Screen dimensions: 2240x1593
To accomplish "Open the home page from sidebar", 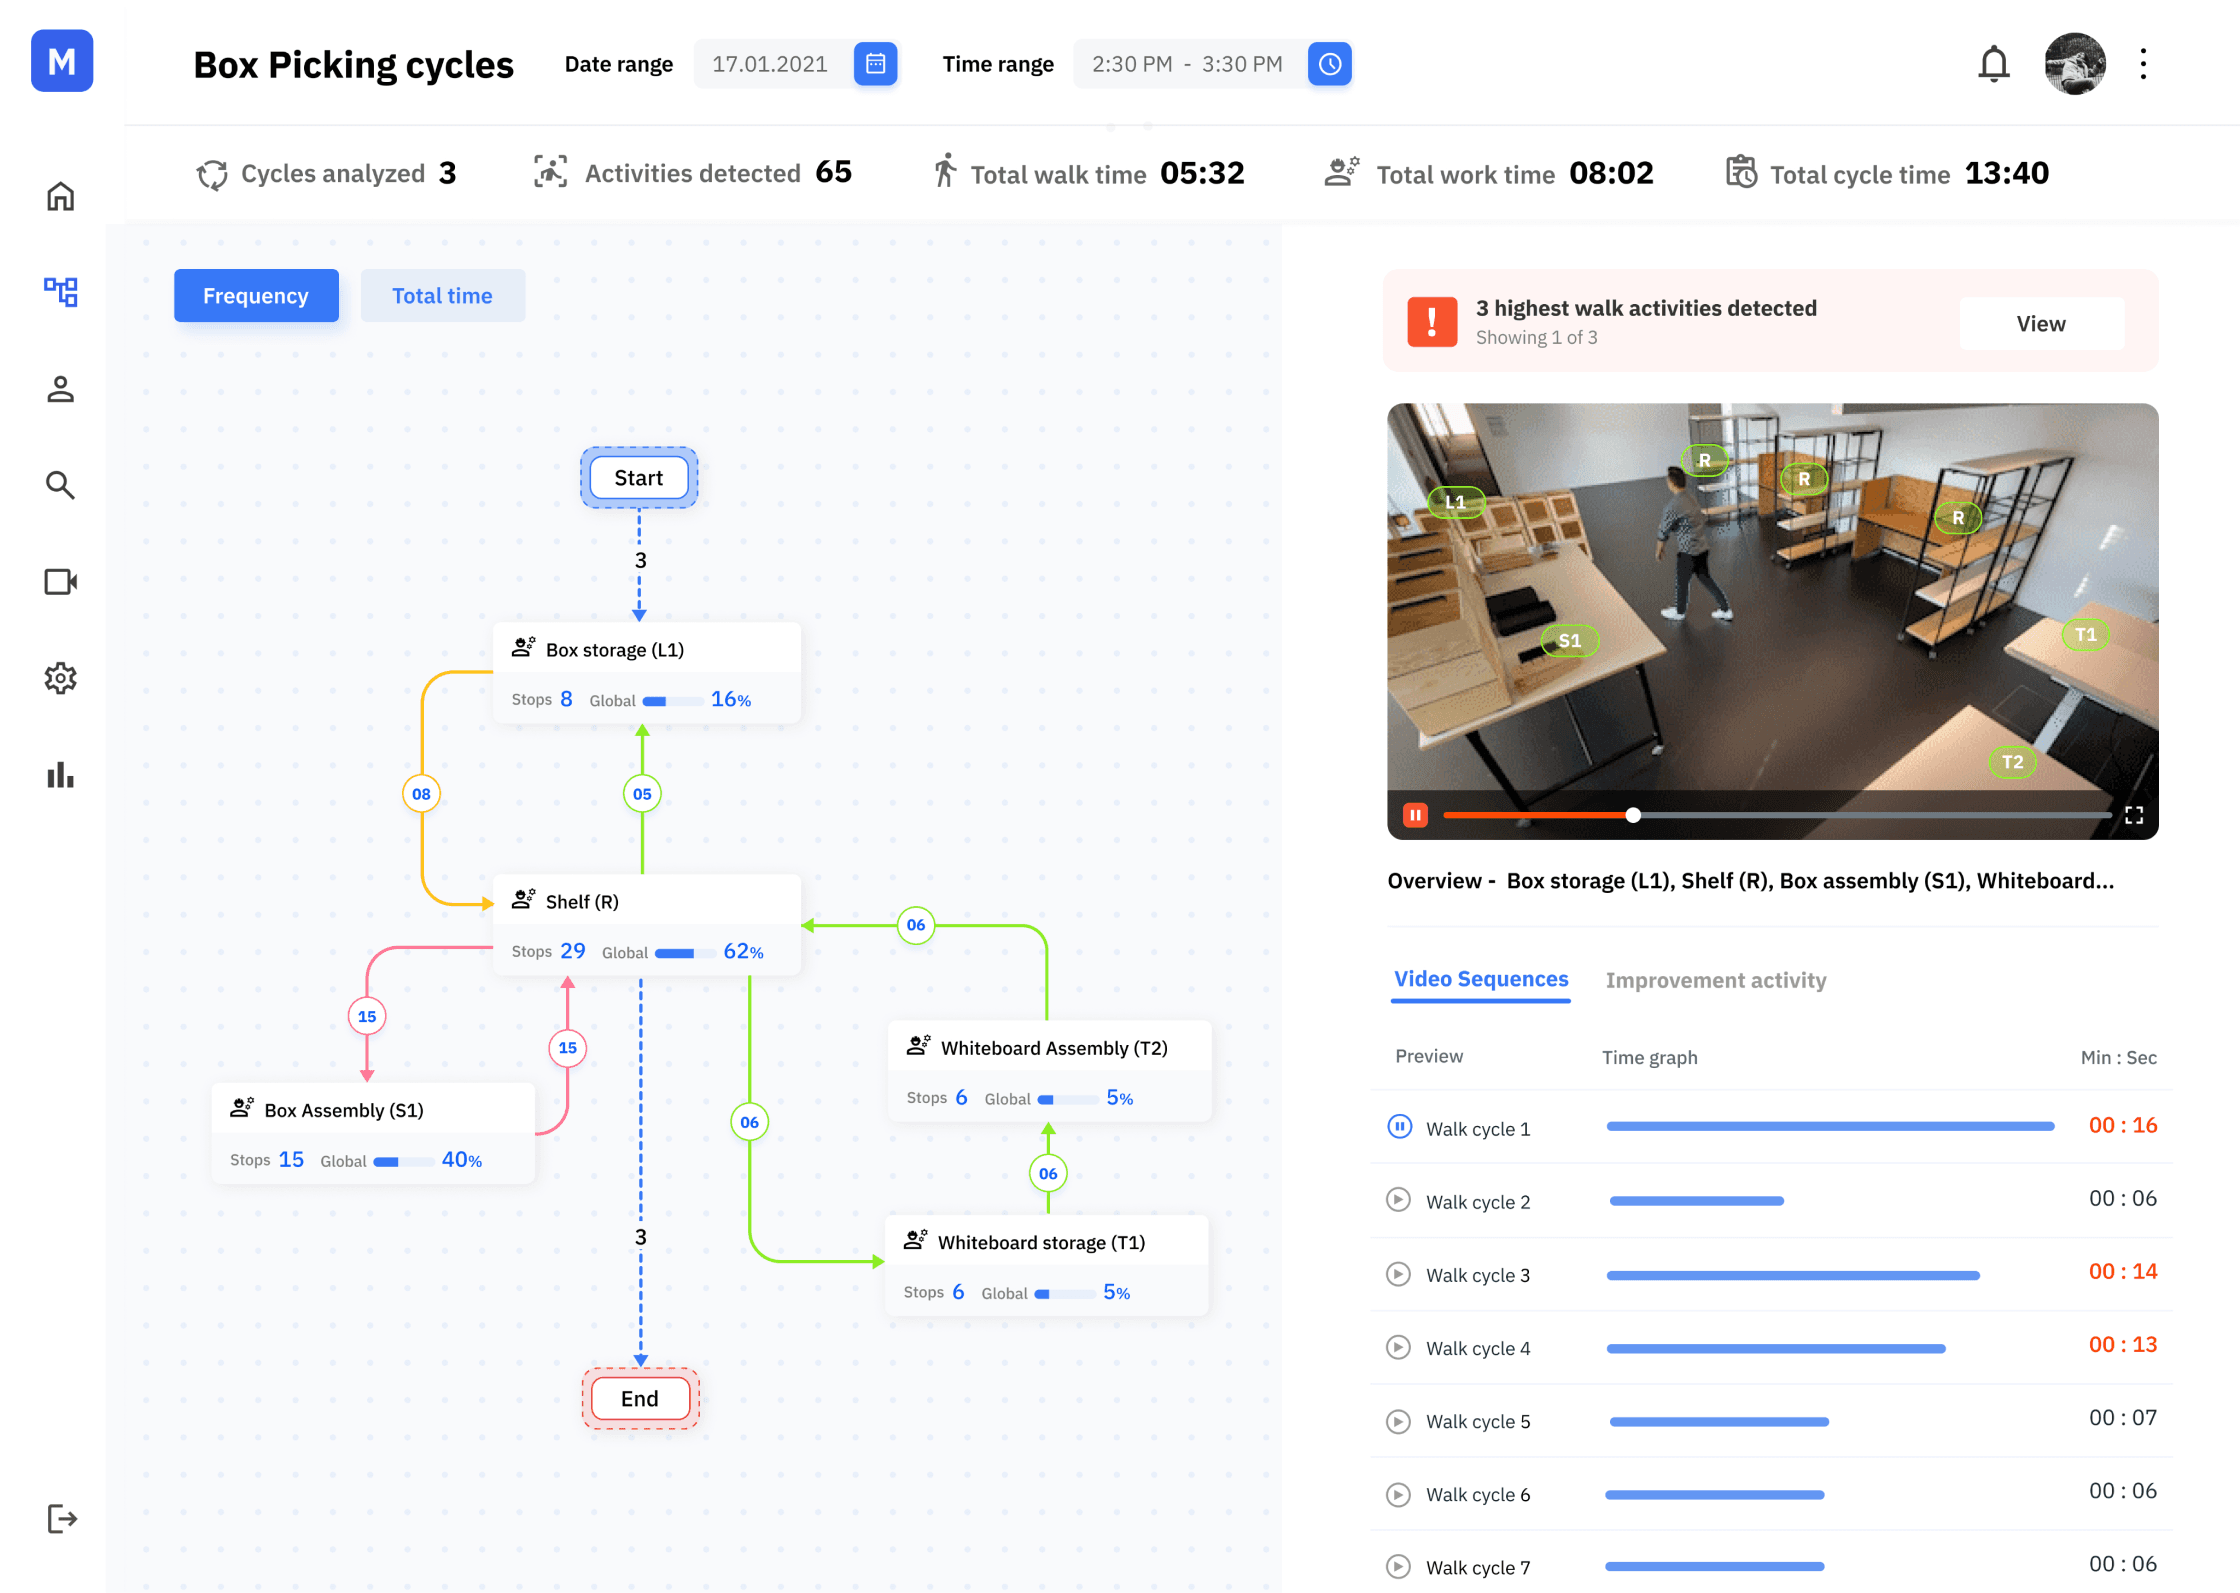I will (61, 197).
